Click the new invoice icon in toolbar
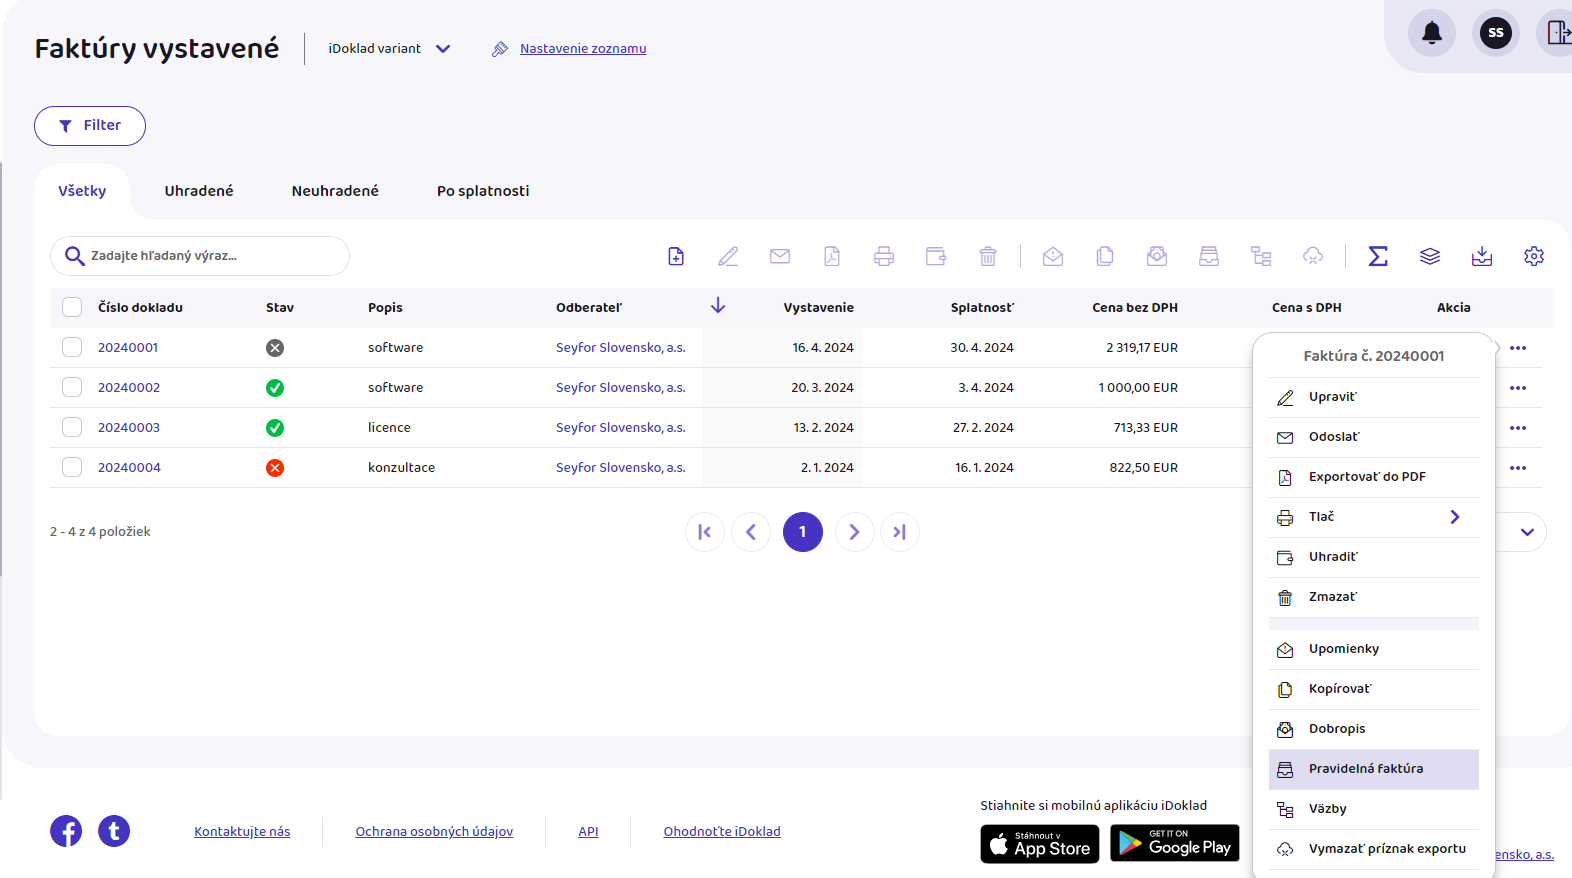 [676, 257]
